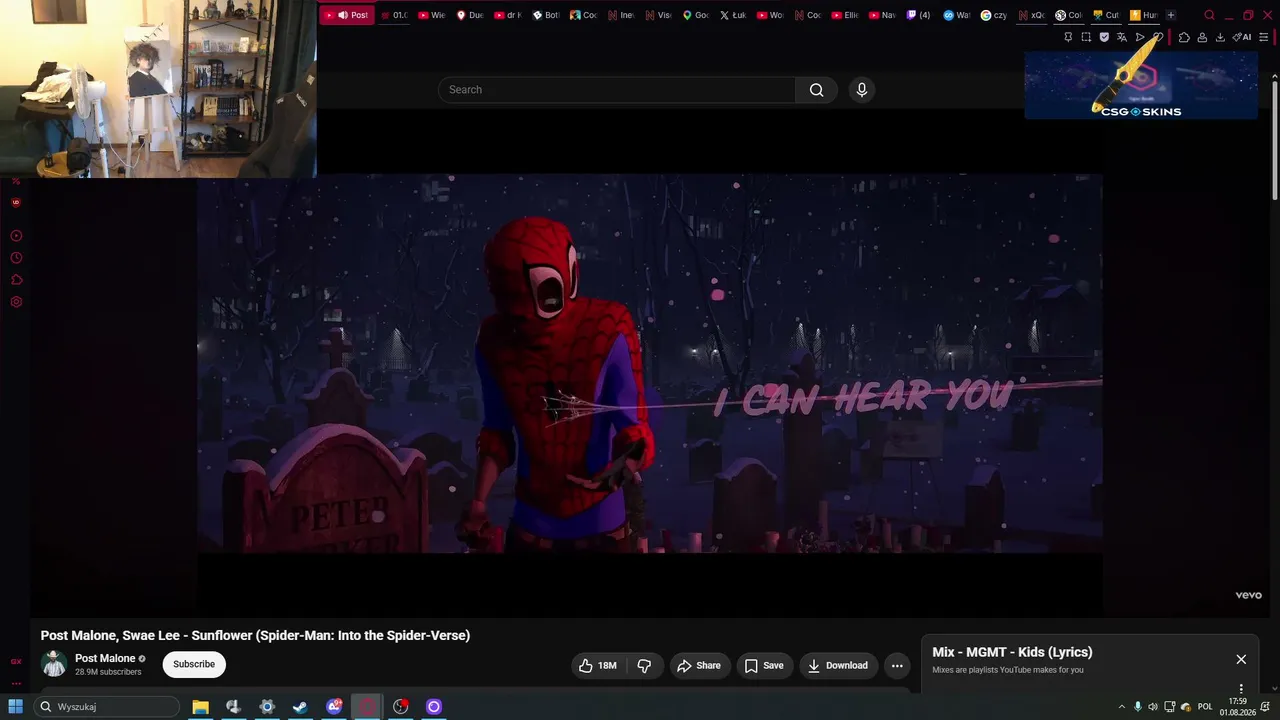Switch to the 'Łuk' X tab

[x=733, y=15]
